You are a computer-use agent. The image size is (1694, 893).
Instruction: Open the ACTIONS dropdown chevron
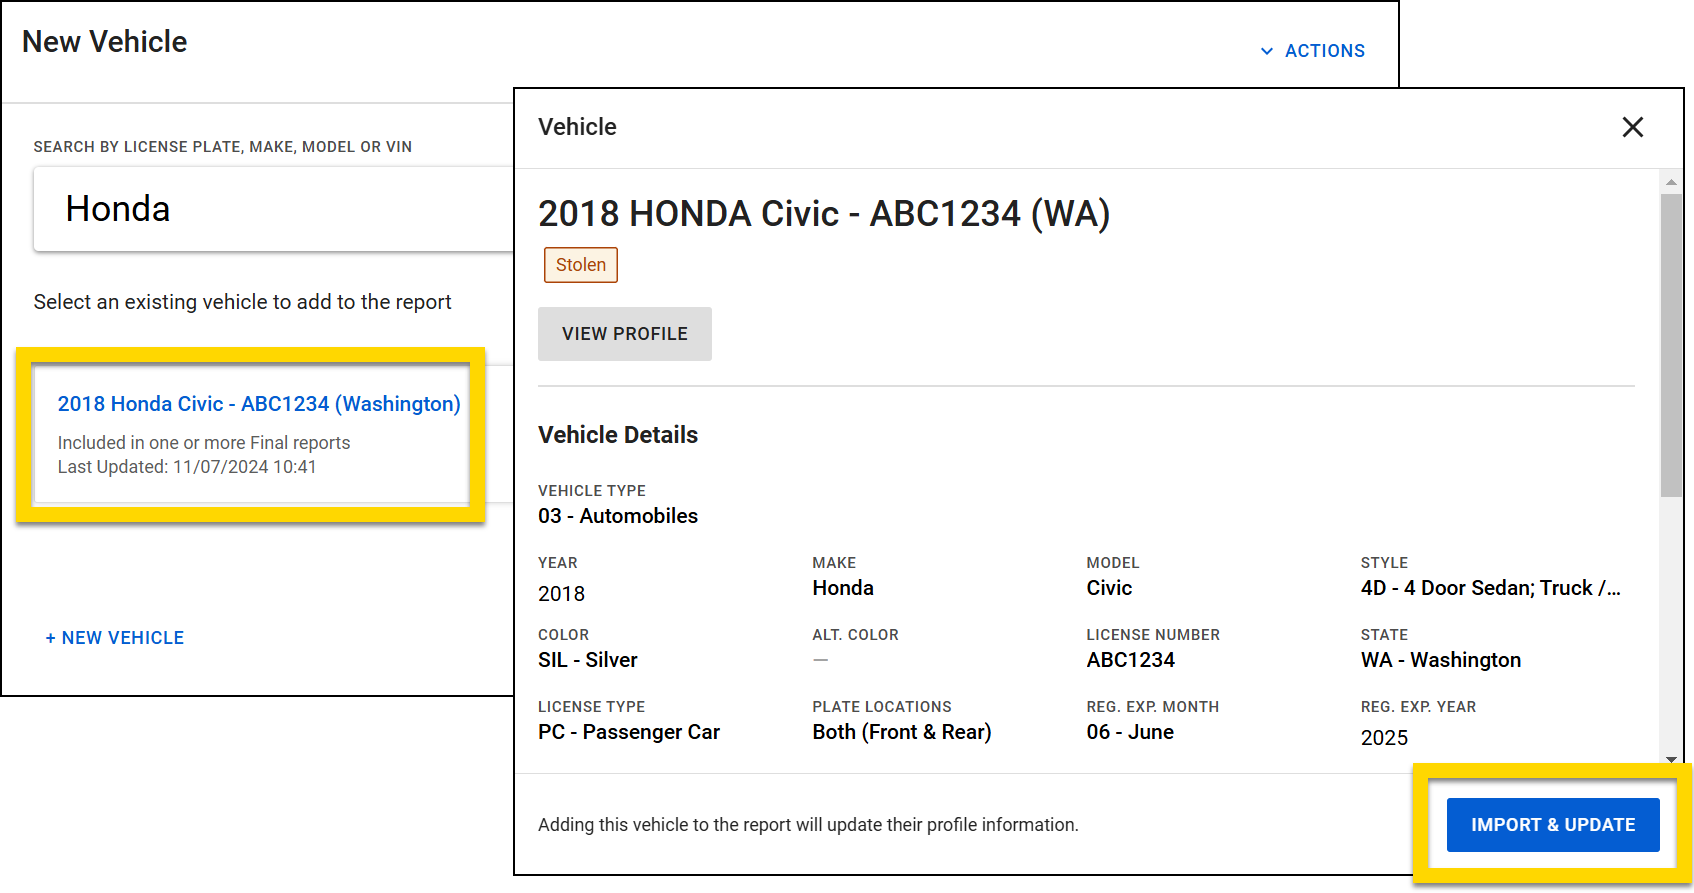tap(1266, 50)
